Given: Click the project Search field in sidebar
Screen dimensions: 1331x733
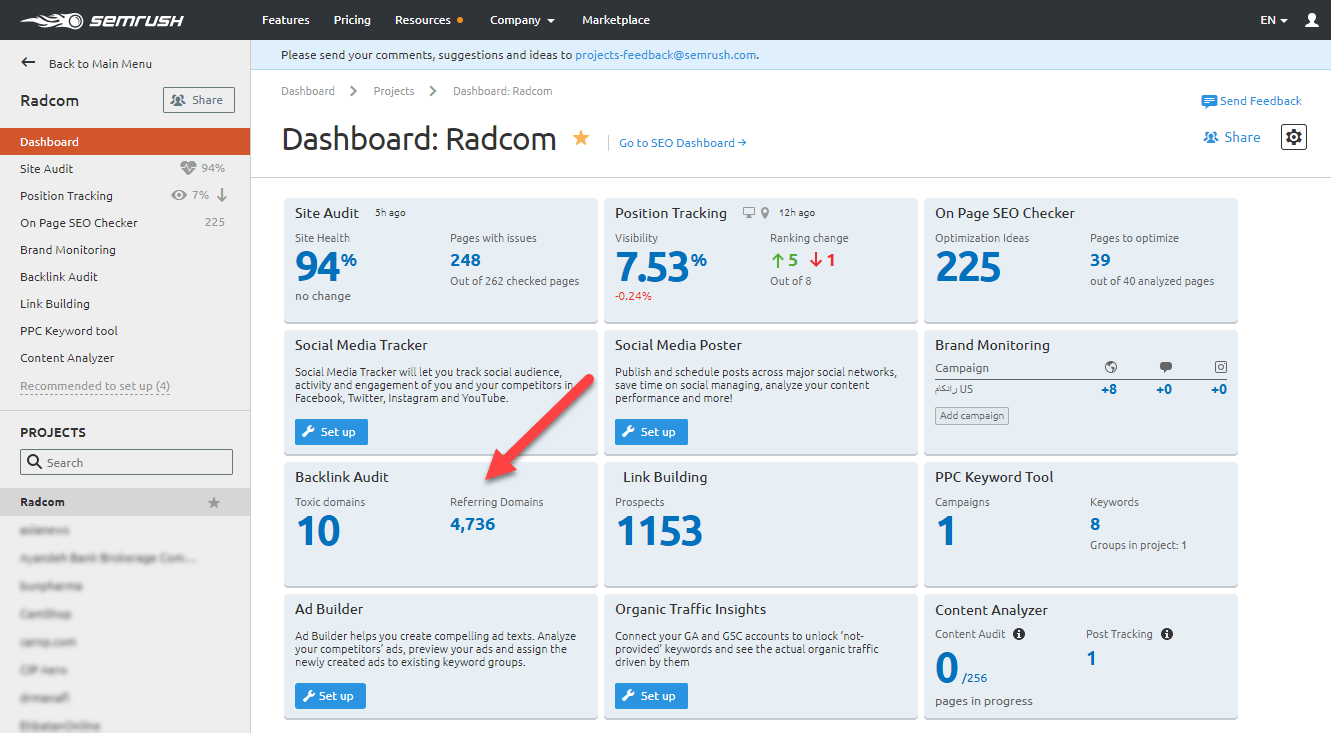Looking at the screenshot, I should coord(126,461).
